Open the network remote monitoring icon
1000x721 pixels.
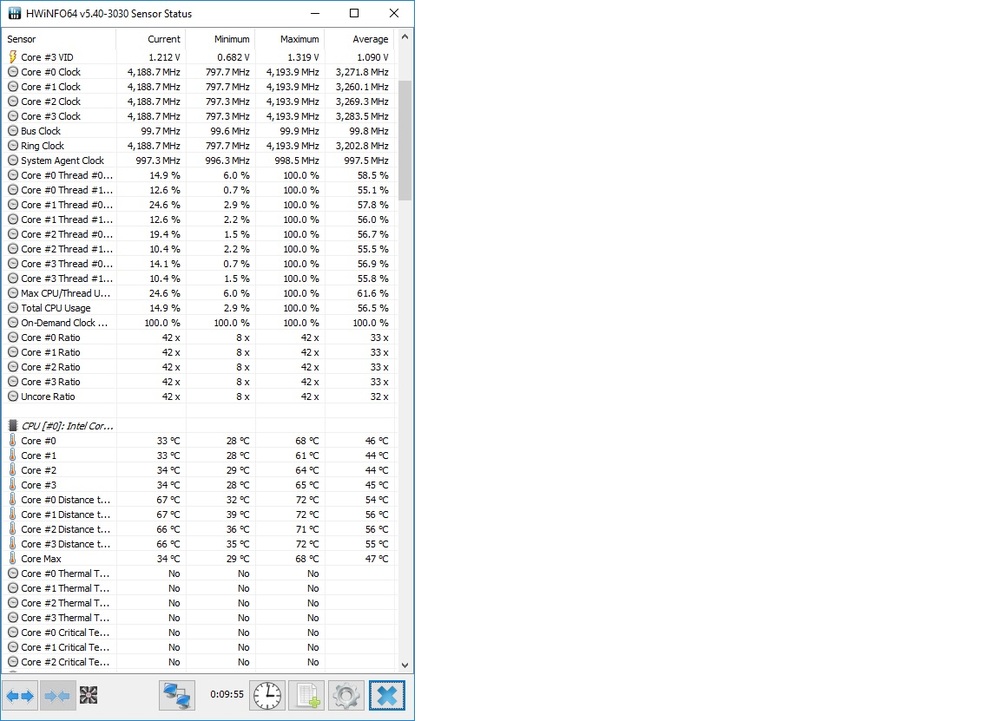178,695
